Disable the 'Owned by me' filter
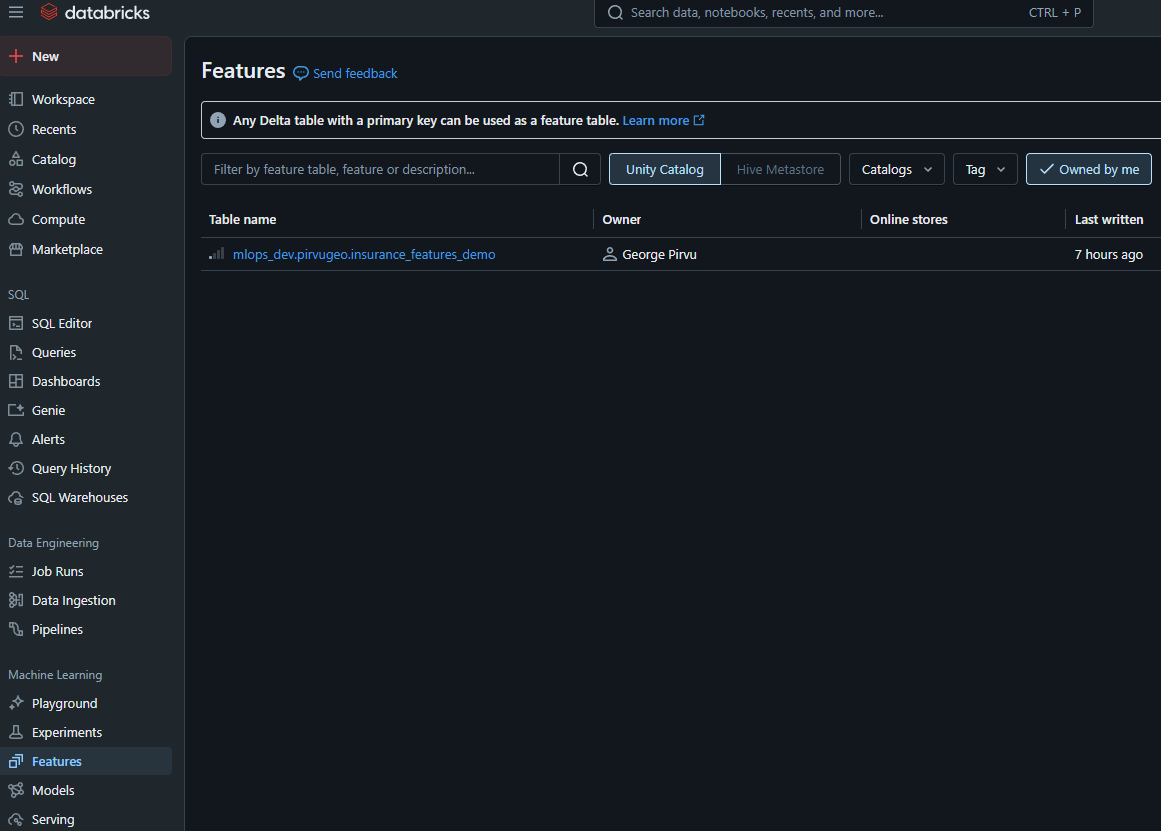The height and width of the screenshot is (831, 1161). click(x=1088, y=169)
